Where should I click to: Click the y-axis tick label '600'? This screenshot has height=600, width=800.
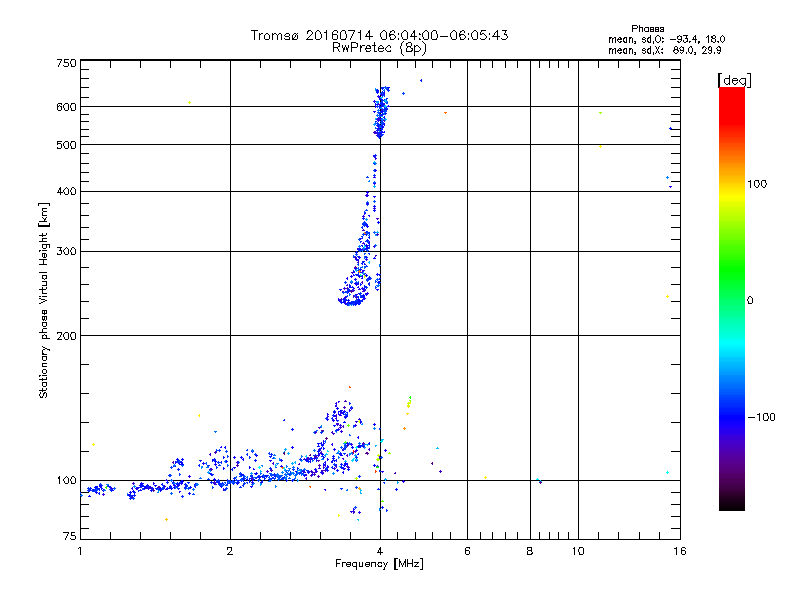pyautogui.click(x=66, y=107)
